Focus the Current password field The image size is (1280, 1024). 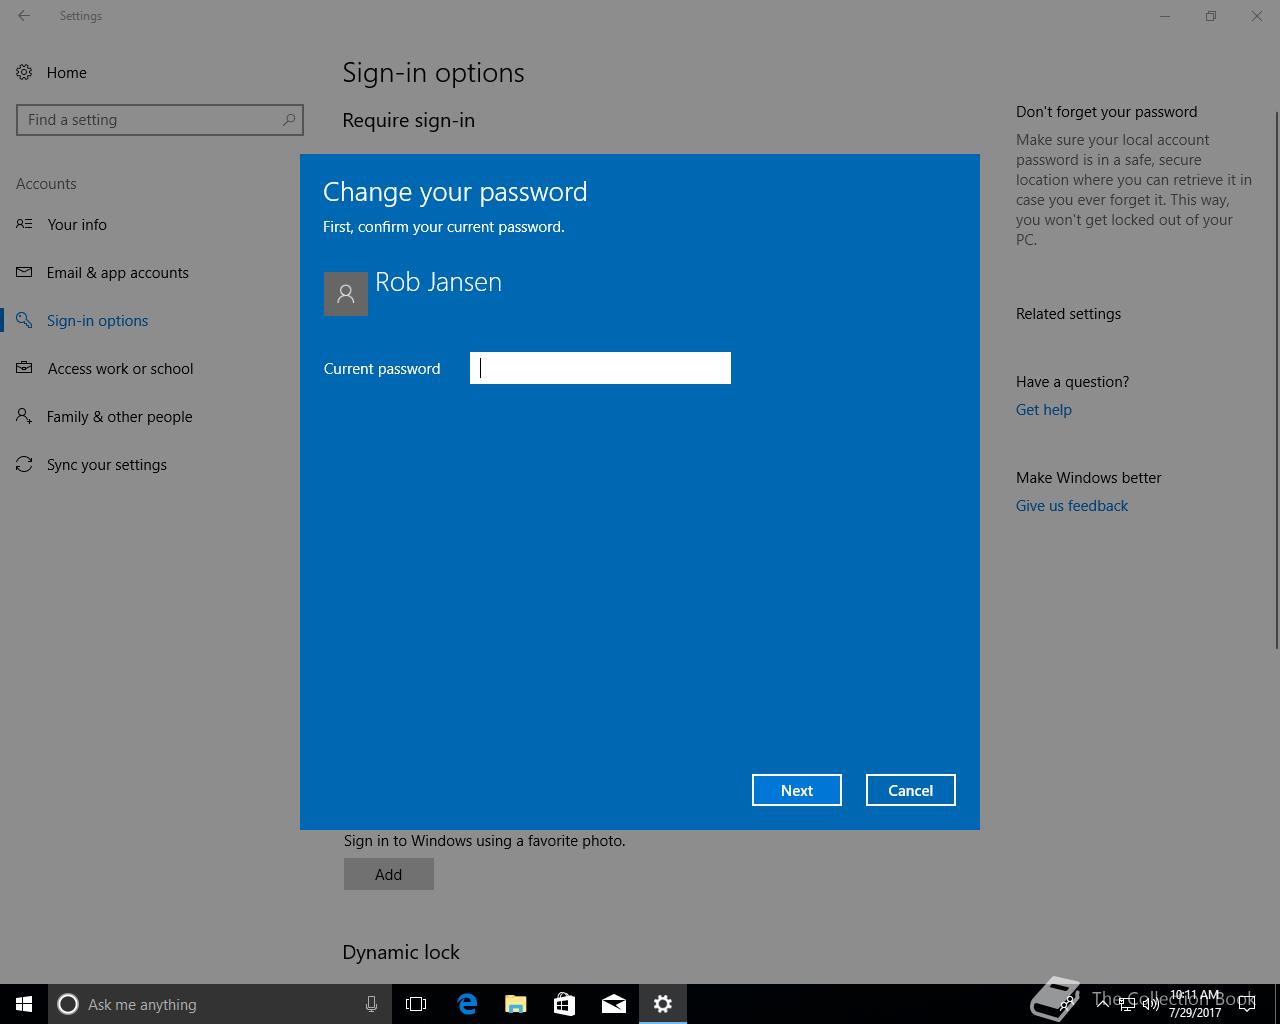600,368
